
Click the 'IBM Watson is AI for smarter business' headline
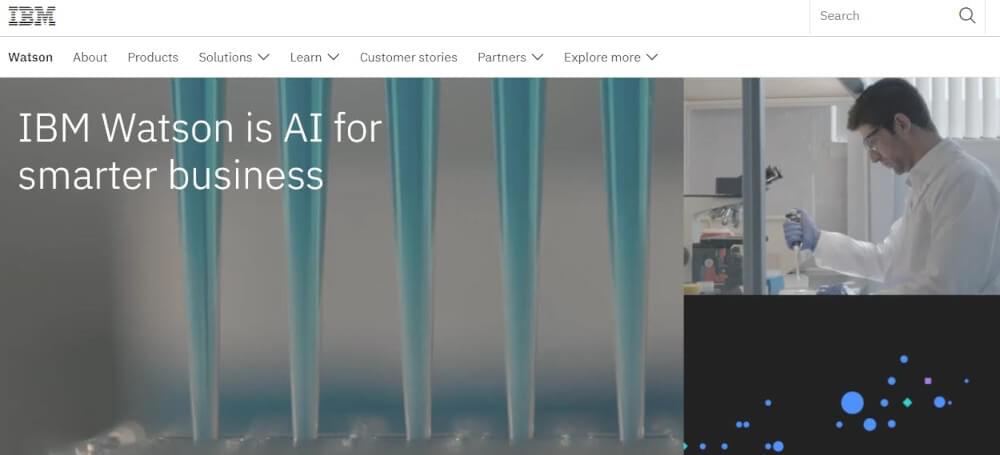pos(200,151)
